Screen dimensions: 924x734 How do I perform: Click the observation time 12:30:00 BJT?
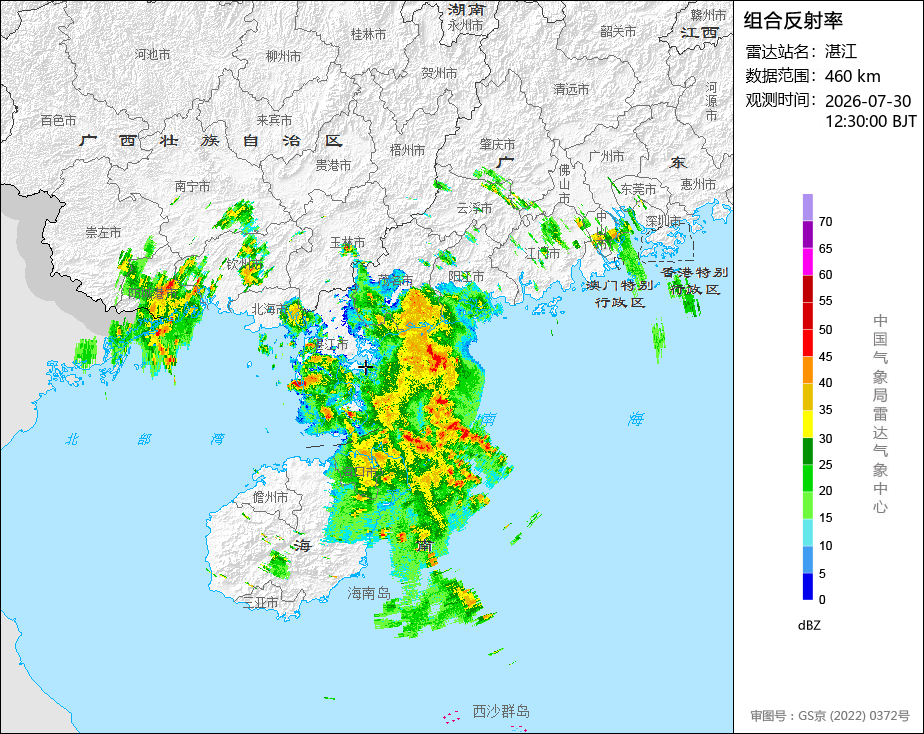[870, 121]
